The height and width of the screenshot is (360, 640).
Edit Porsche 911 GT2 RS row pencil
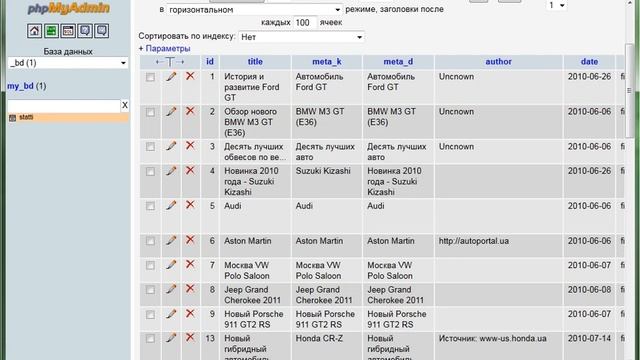click(x=171, y=313)
